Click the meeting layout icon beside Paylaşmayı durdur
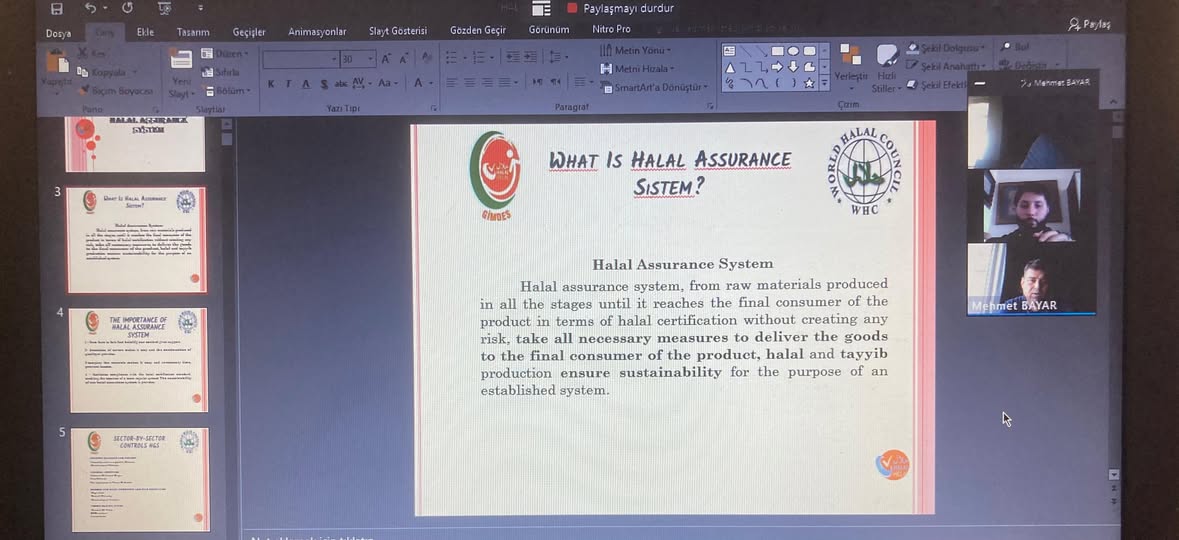The height and width of the screenshot is (540, 1179). point(541,8)
